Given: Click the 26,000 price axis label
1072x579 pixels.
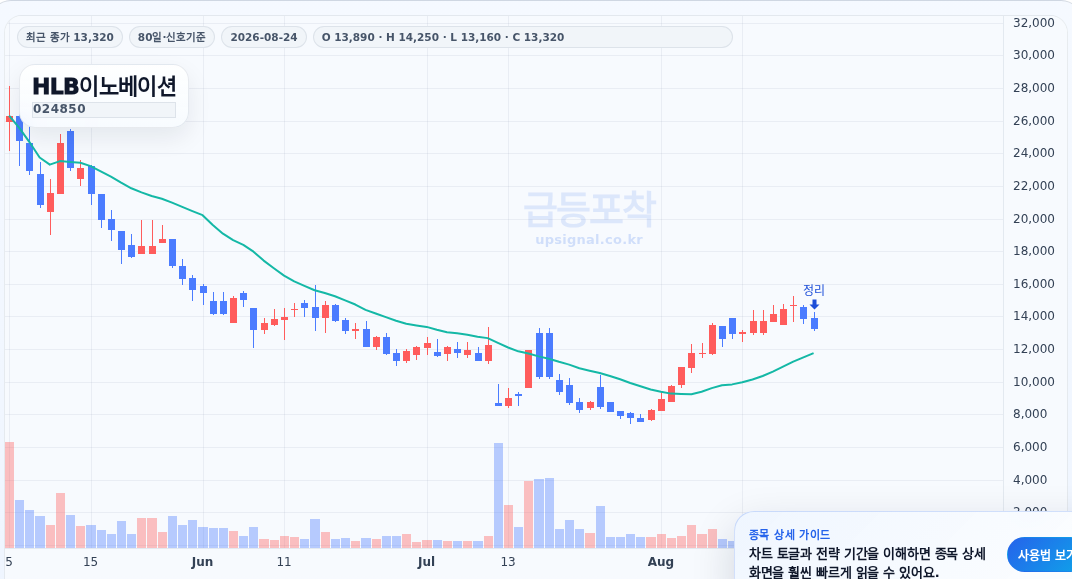Looking at the screenshot, I should point(1034,120).
